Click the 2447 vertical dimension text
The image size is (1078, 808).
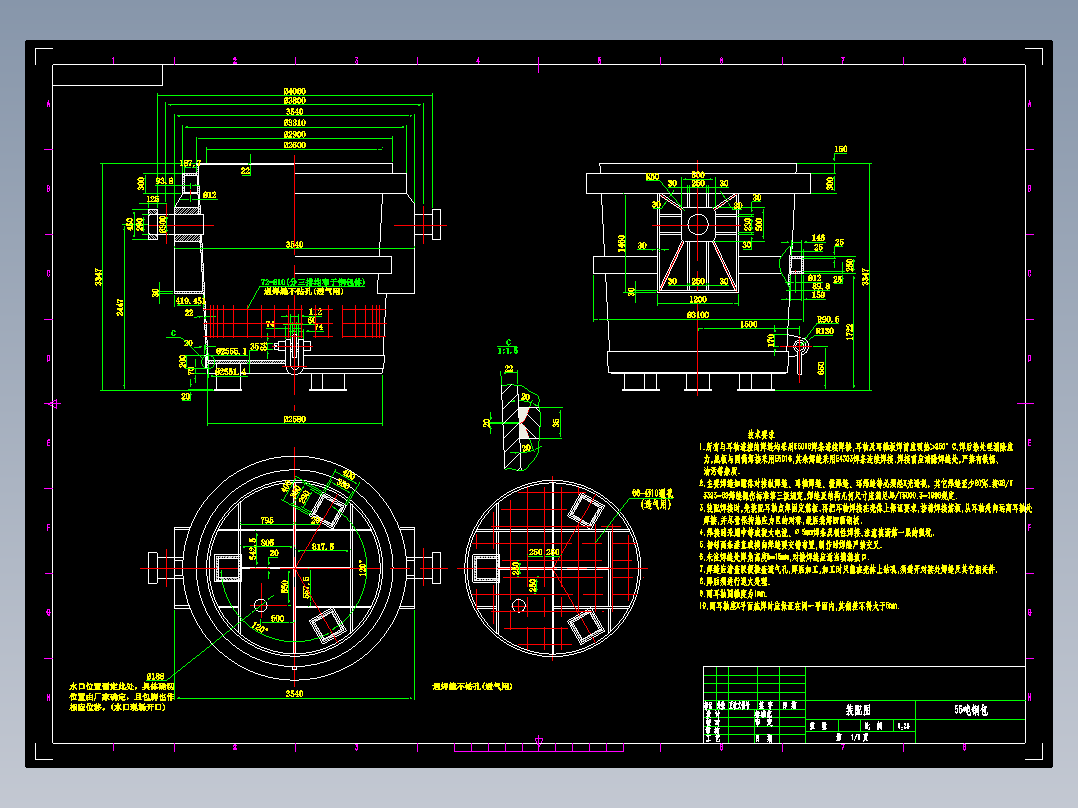click(x=120, y=307)
